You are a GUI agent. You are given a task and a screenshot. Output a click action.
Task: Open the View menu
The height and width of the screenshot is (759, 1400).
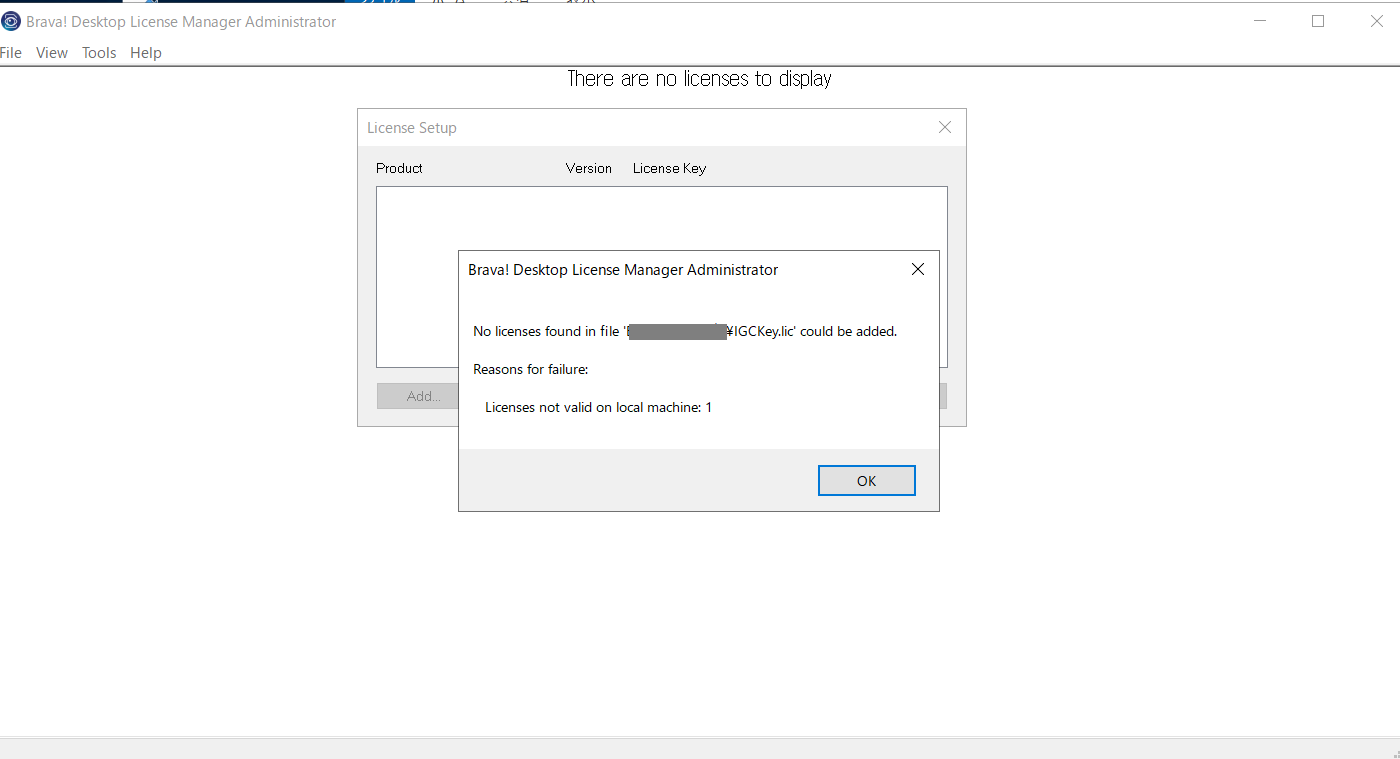(x=52, y=53)
